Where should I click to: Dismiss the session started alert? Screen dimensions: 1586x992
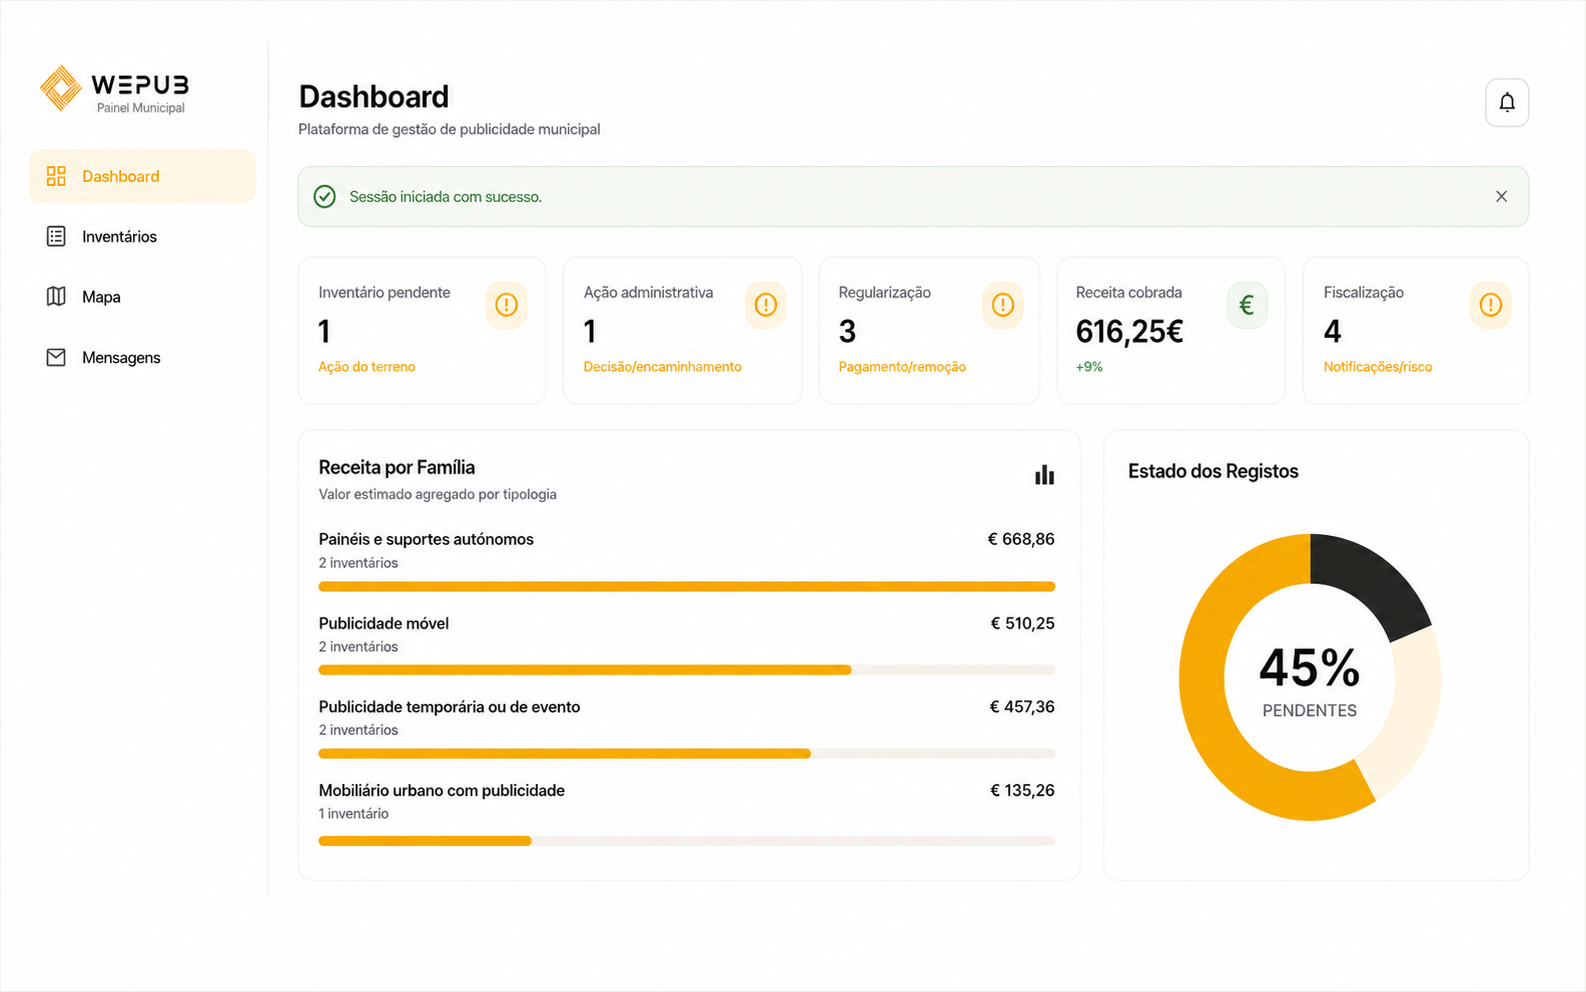click(x=1501, y=196)
